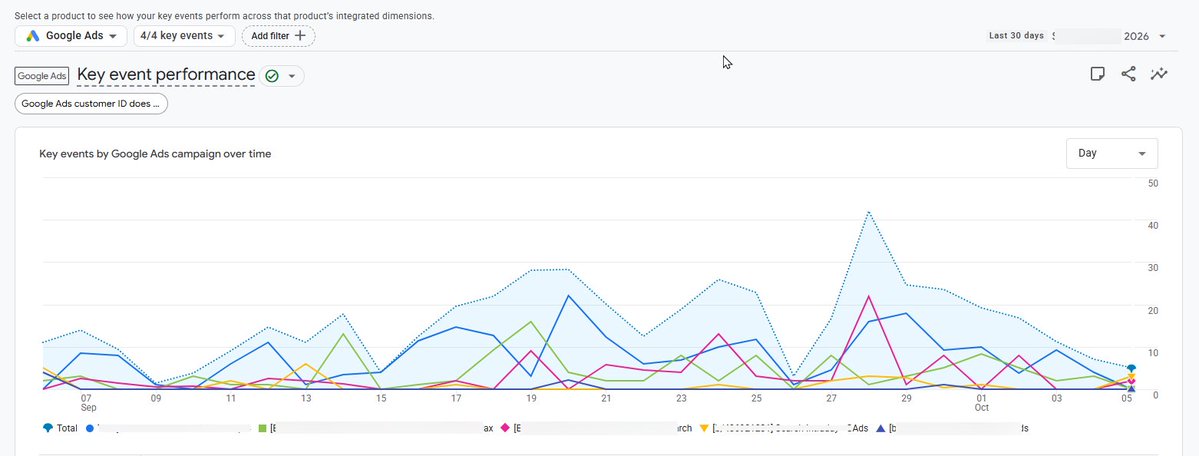Image resolution: width=1199 pixels, height=456 pixels.
Task: Click the plus icon in Add filter
Action: [300, 35]
